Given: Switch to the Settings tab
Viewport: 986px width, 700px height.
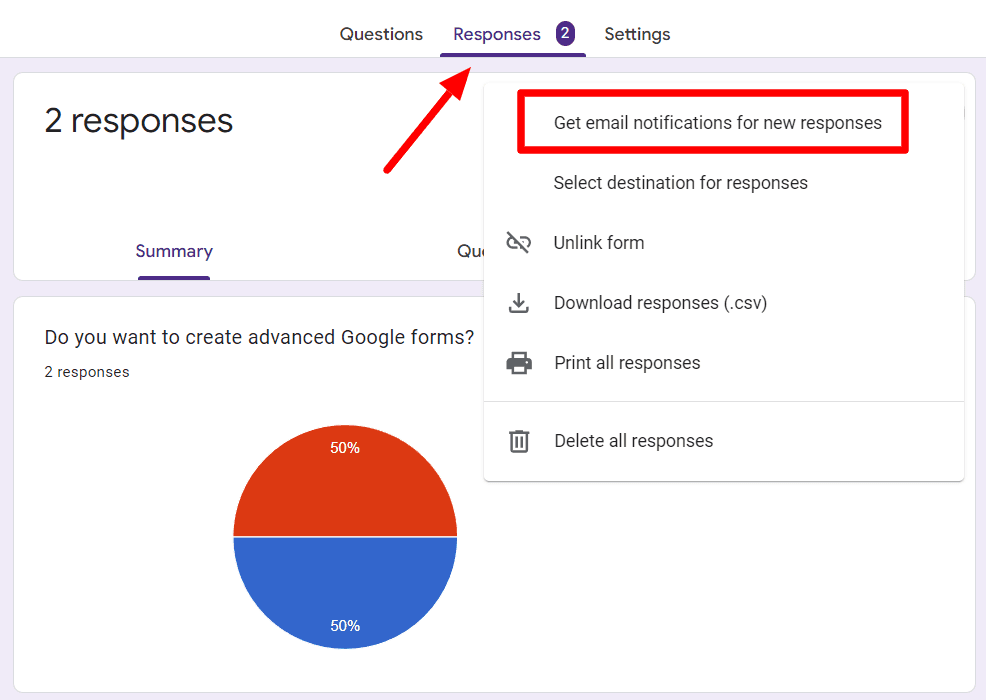Looking at the screenshot, I should (637, 34).
